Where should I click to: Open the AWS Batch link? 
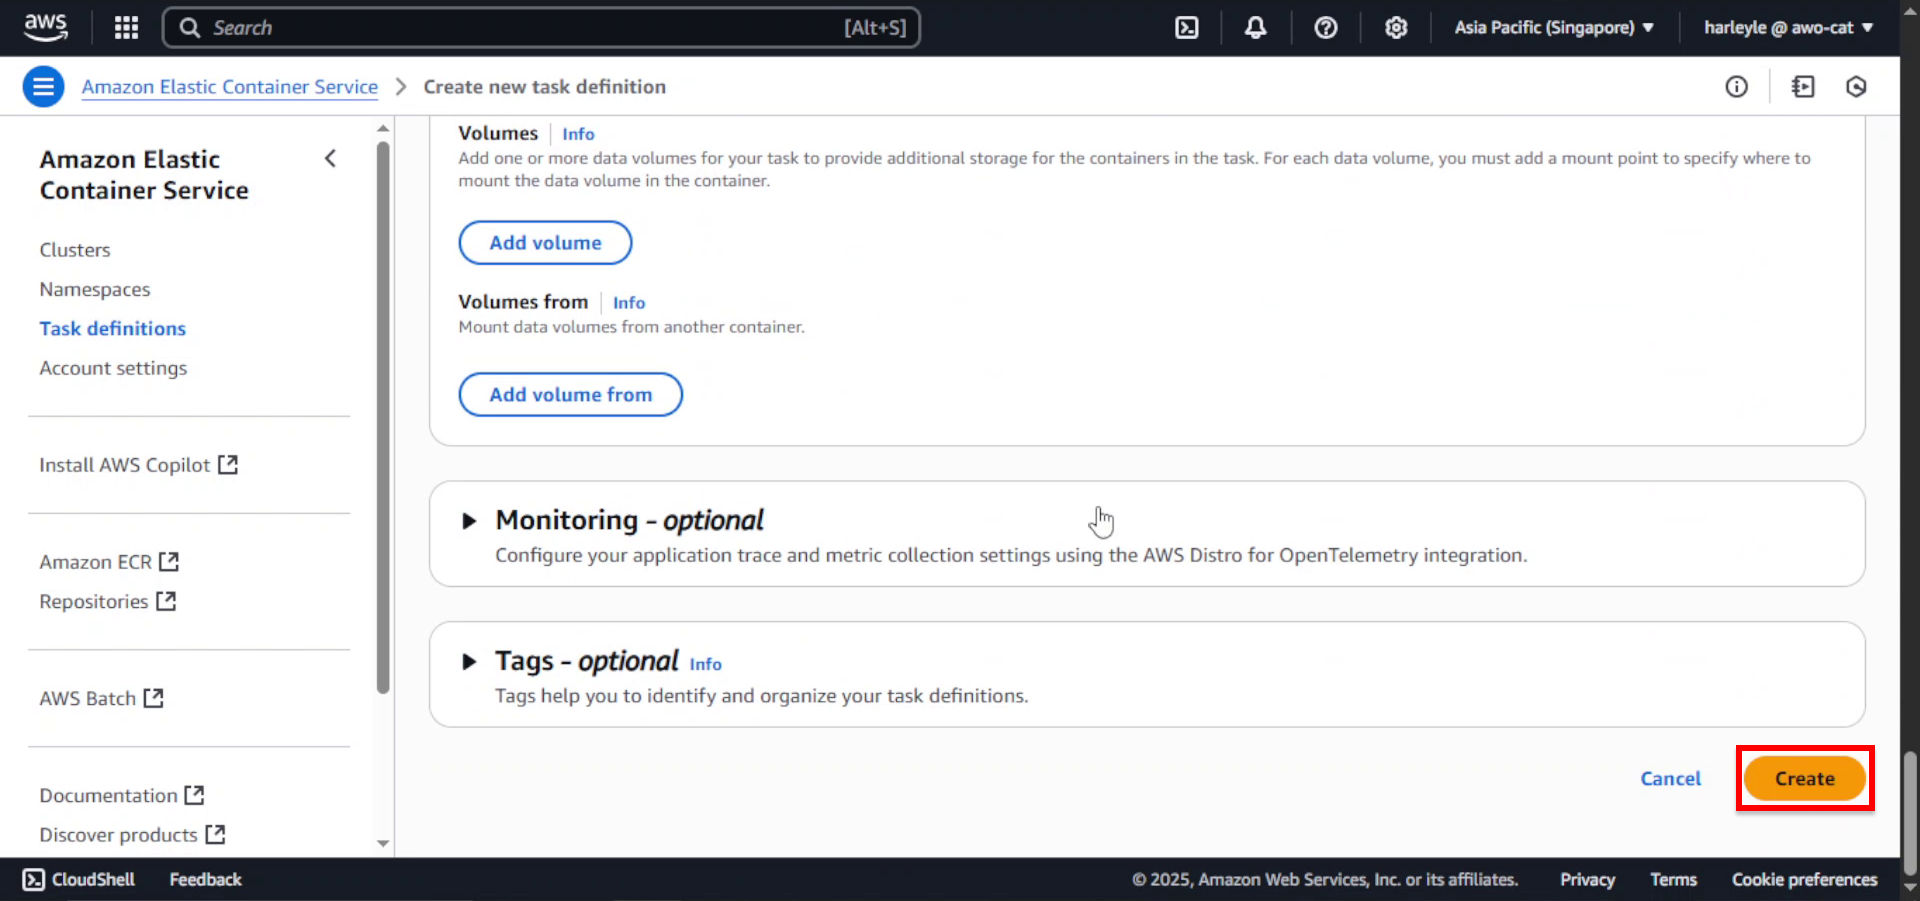[101, 698]
